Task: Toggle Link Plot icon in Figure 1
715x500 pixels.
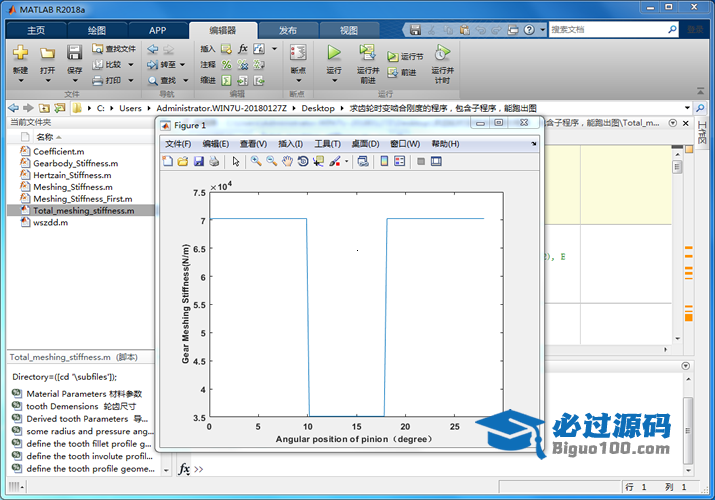Action: click(x=363, y=161)
